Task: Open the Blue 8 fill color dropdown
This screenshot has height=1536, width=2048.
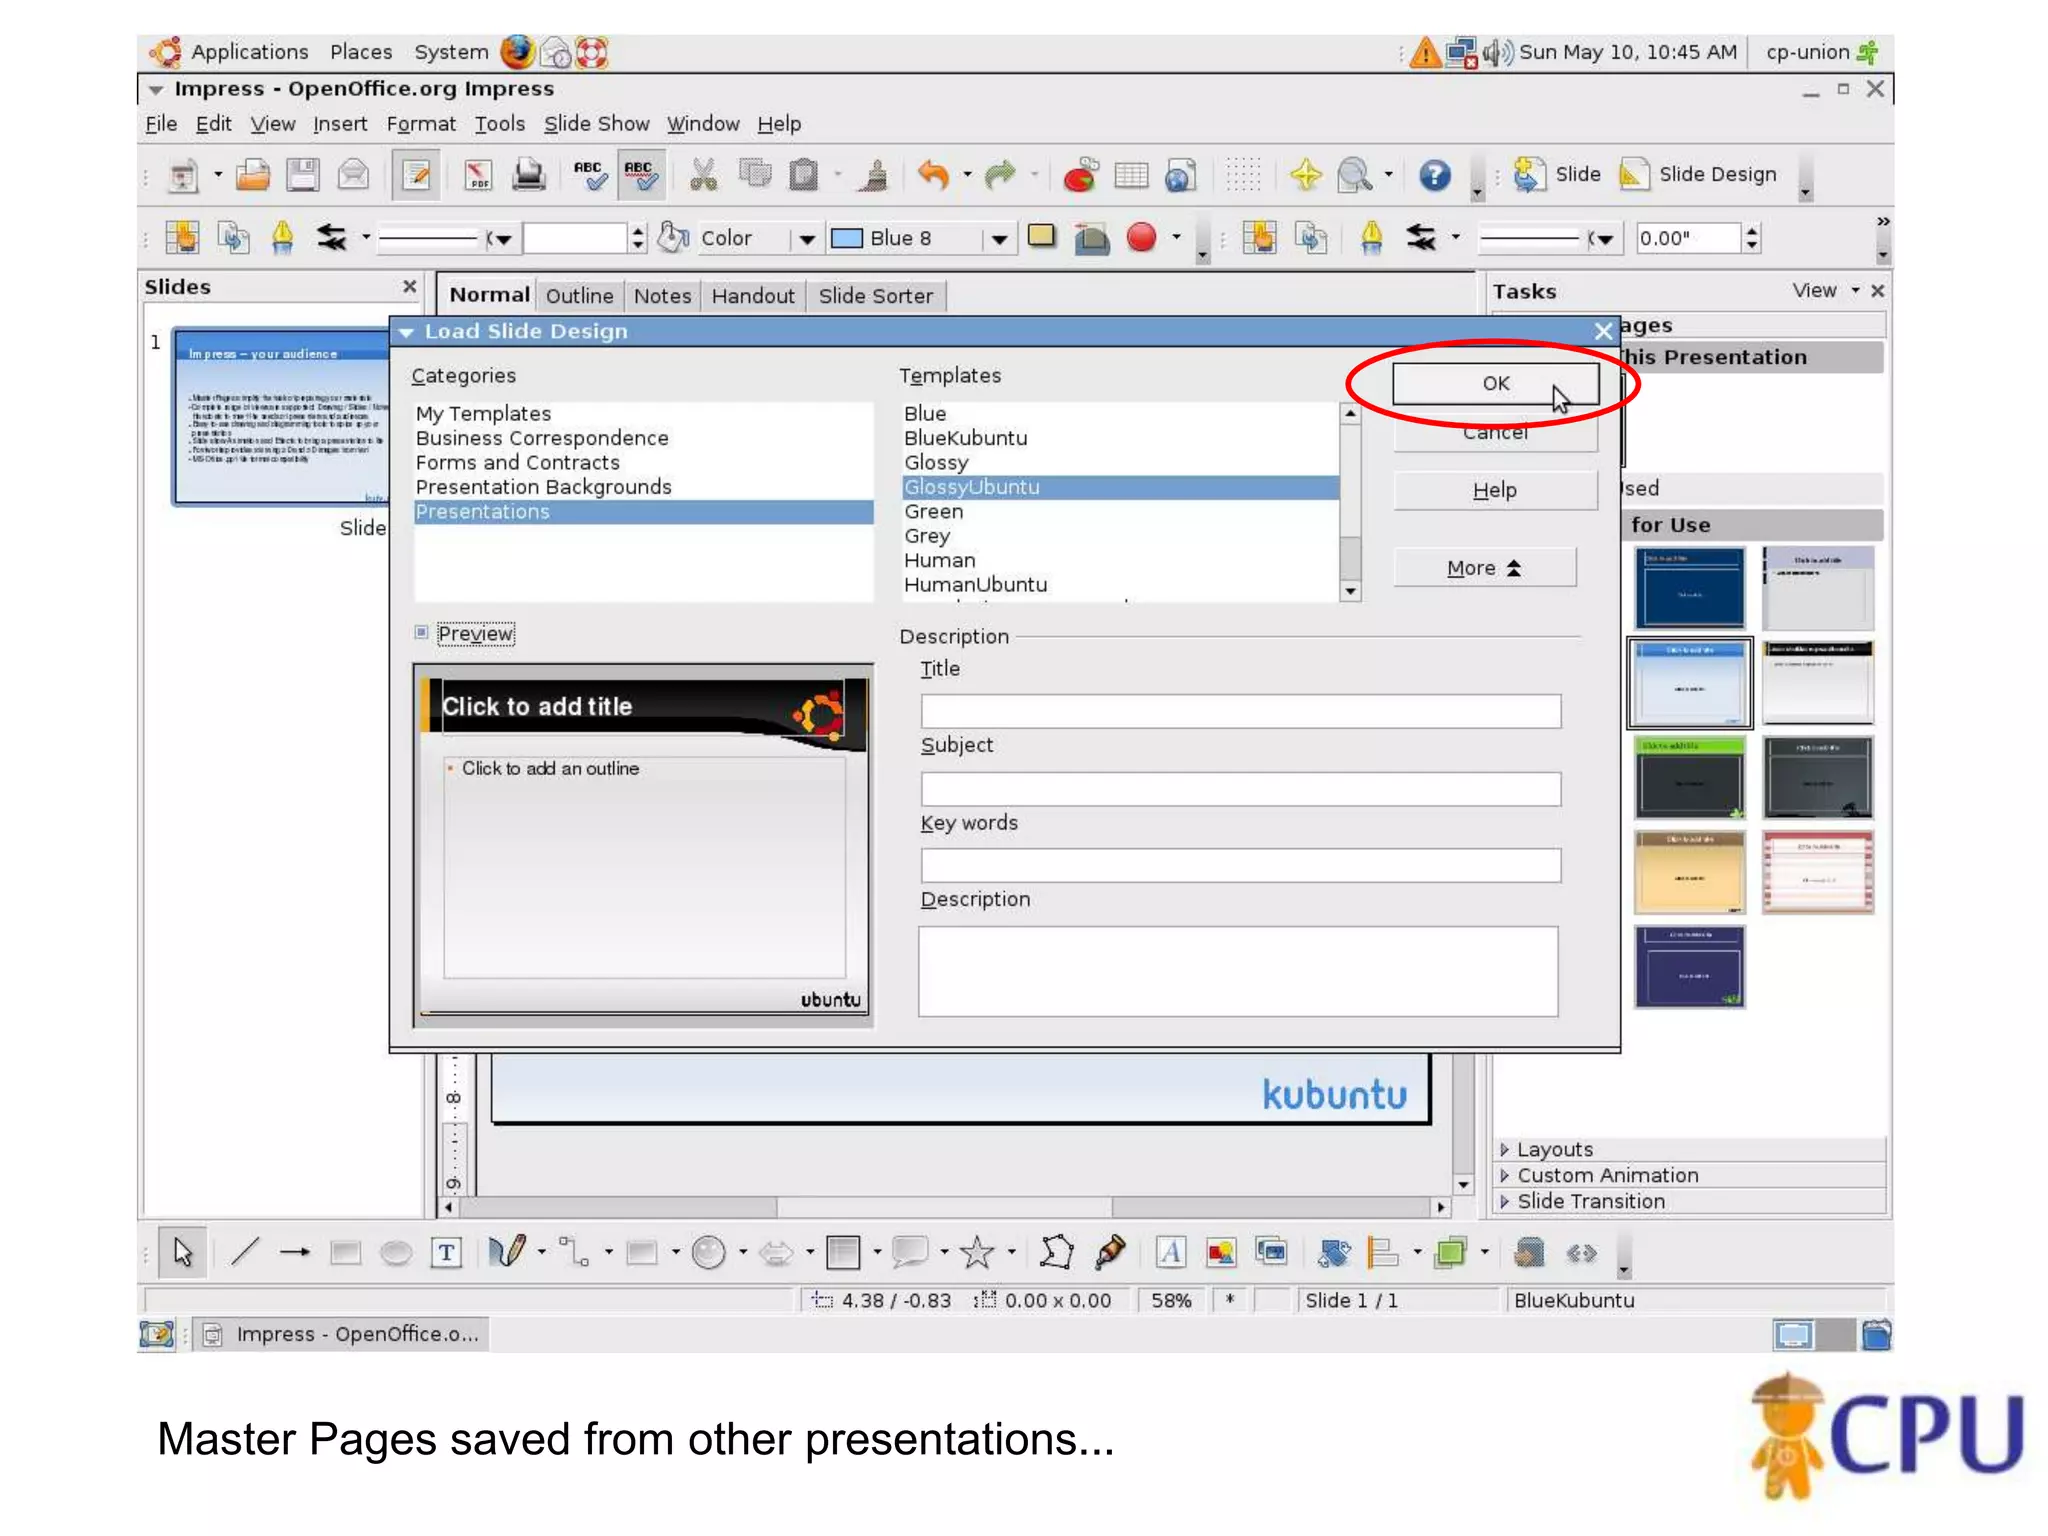Action: point(998,239)
